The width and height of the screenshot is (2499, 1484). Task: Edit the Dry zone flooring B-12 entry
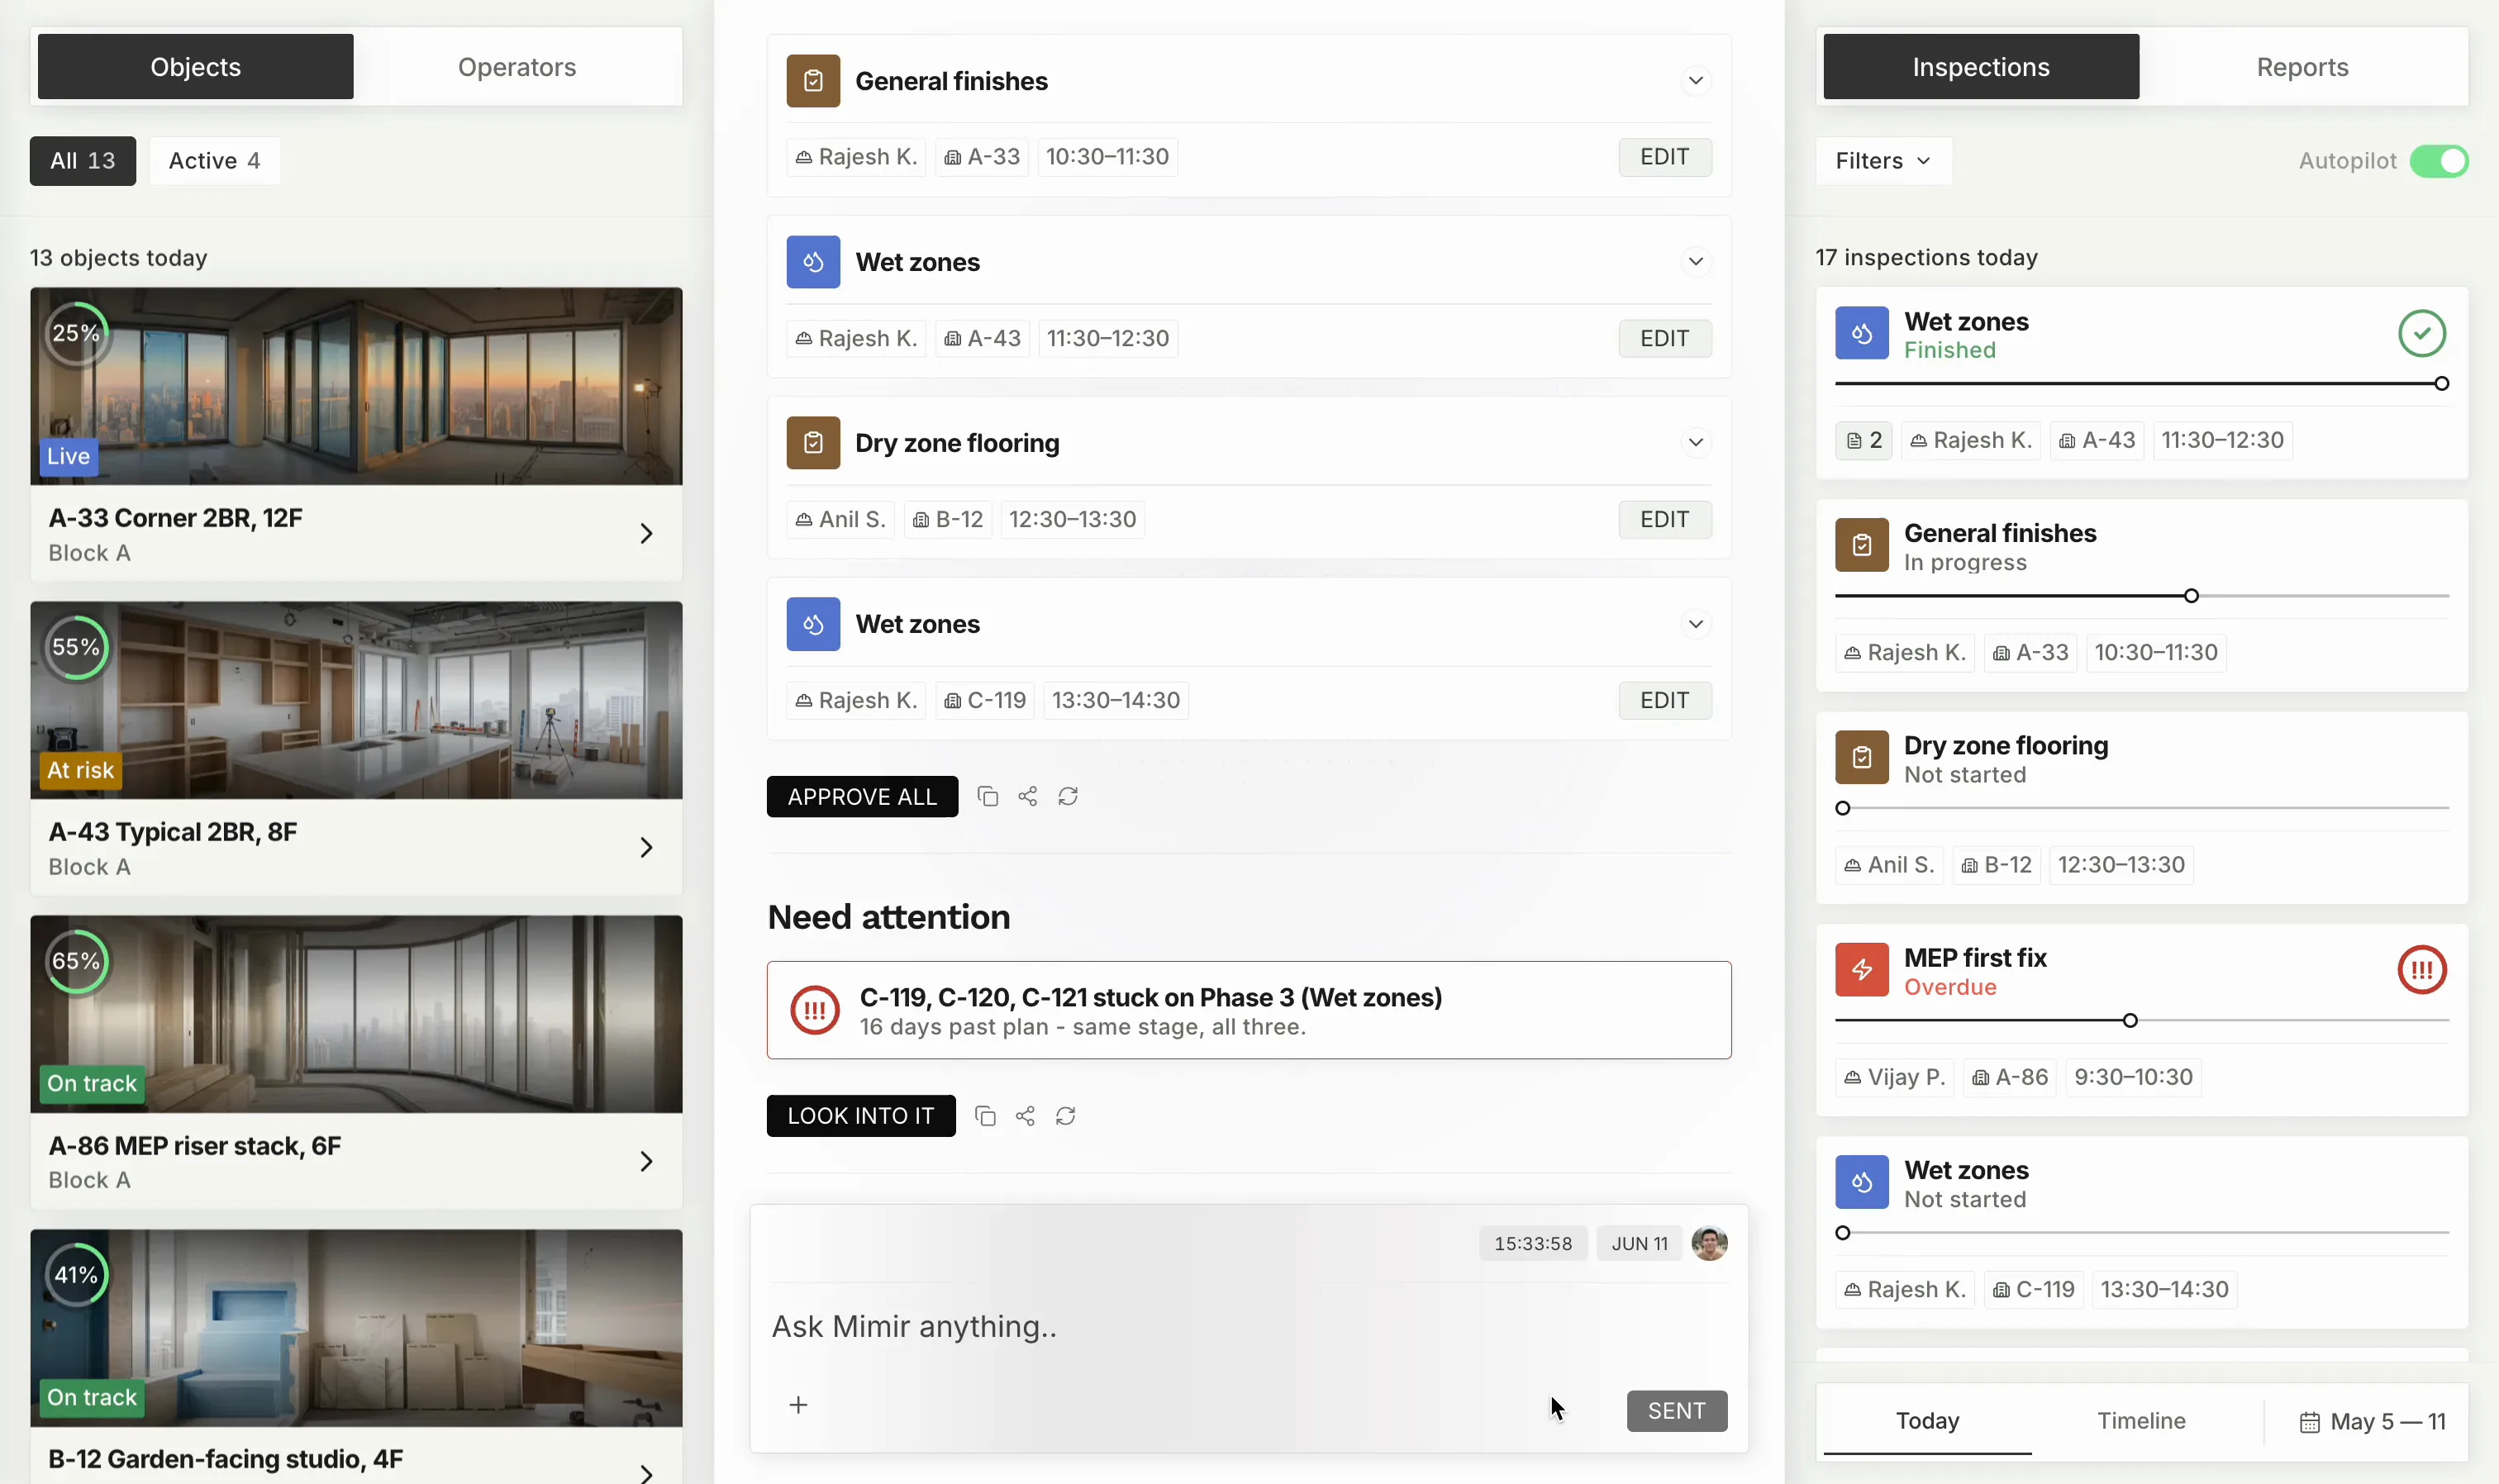pos(1665,519)
